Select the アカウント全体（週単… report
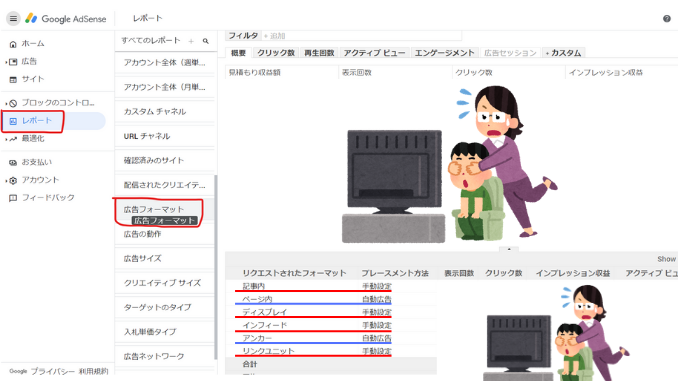Image resolution: width=678 pixels, height=381 pixels. tap(165, 63)
